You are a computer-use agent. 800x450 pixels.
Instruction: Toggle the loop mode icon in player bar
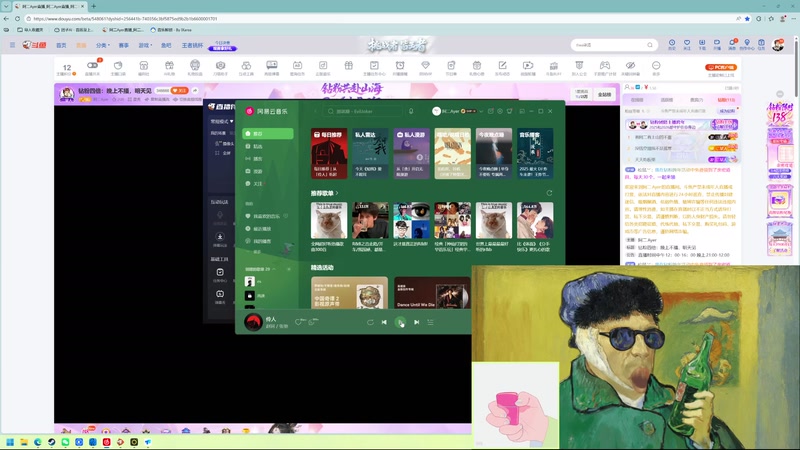(370, 322)
